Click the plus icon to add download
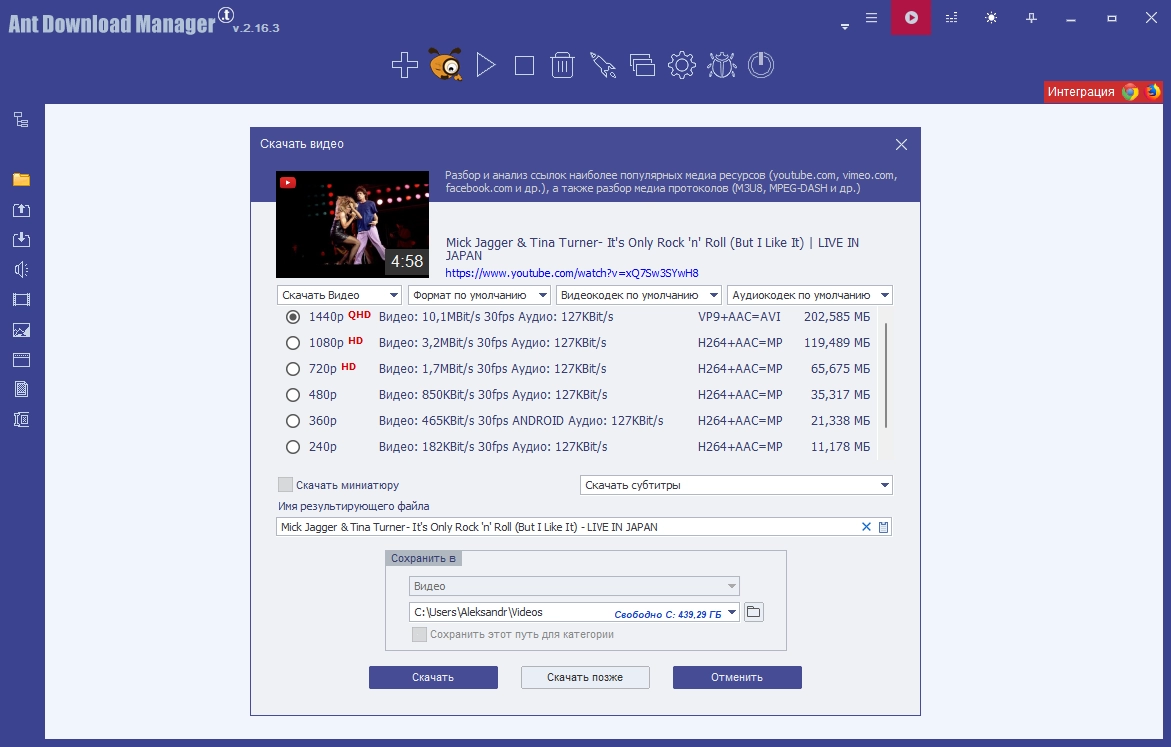 [405, 65]
